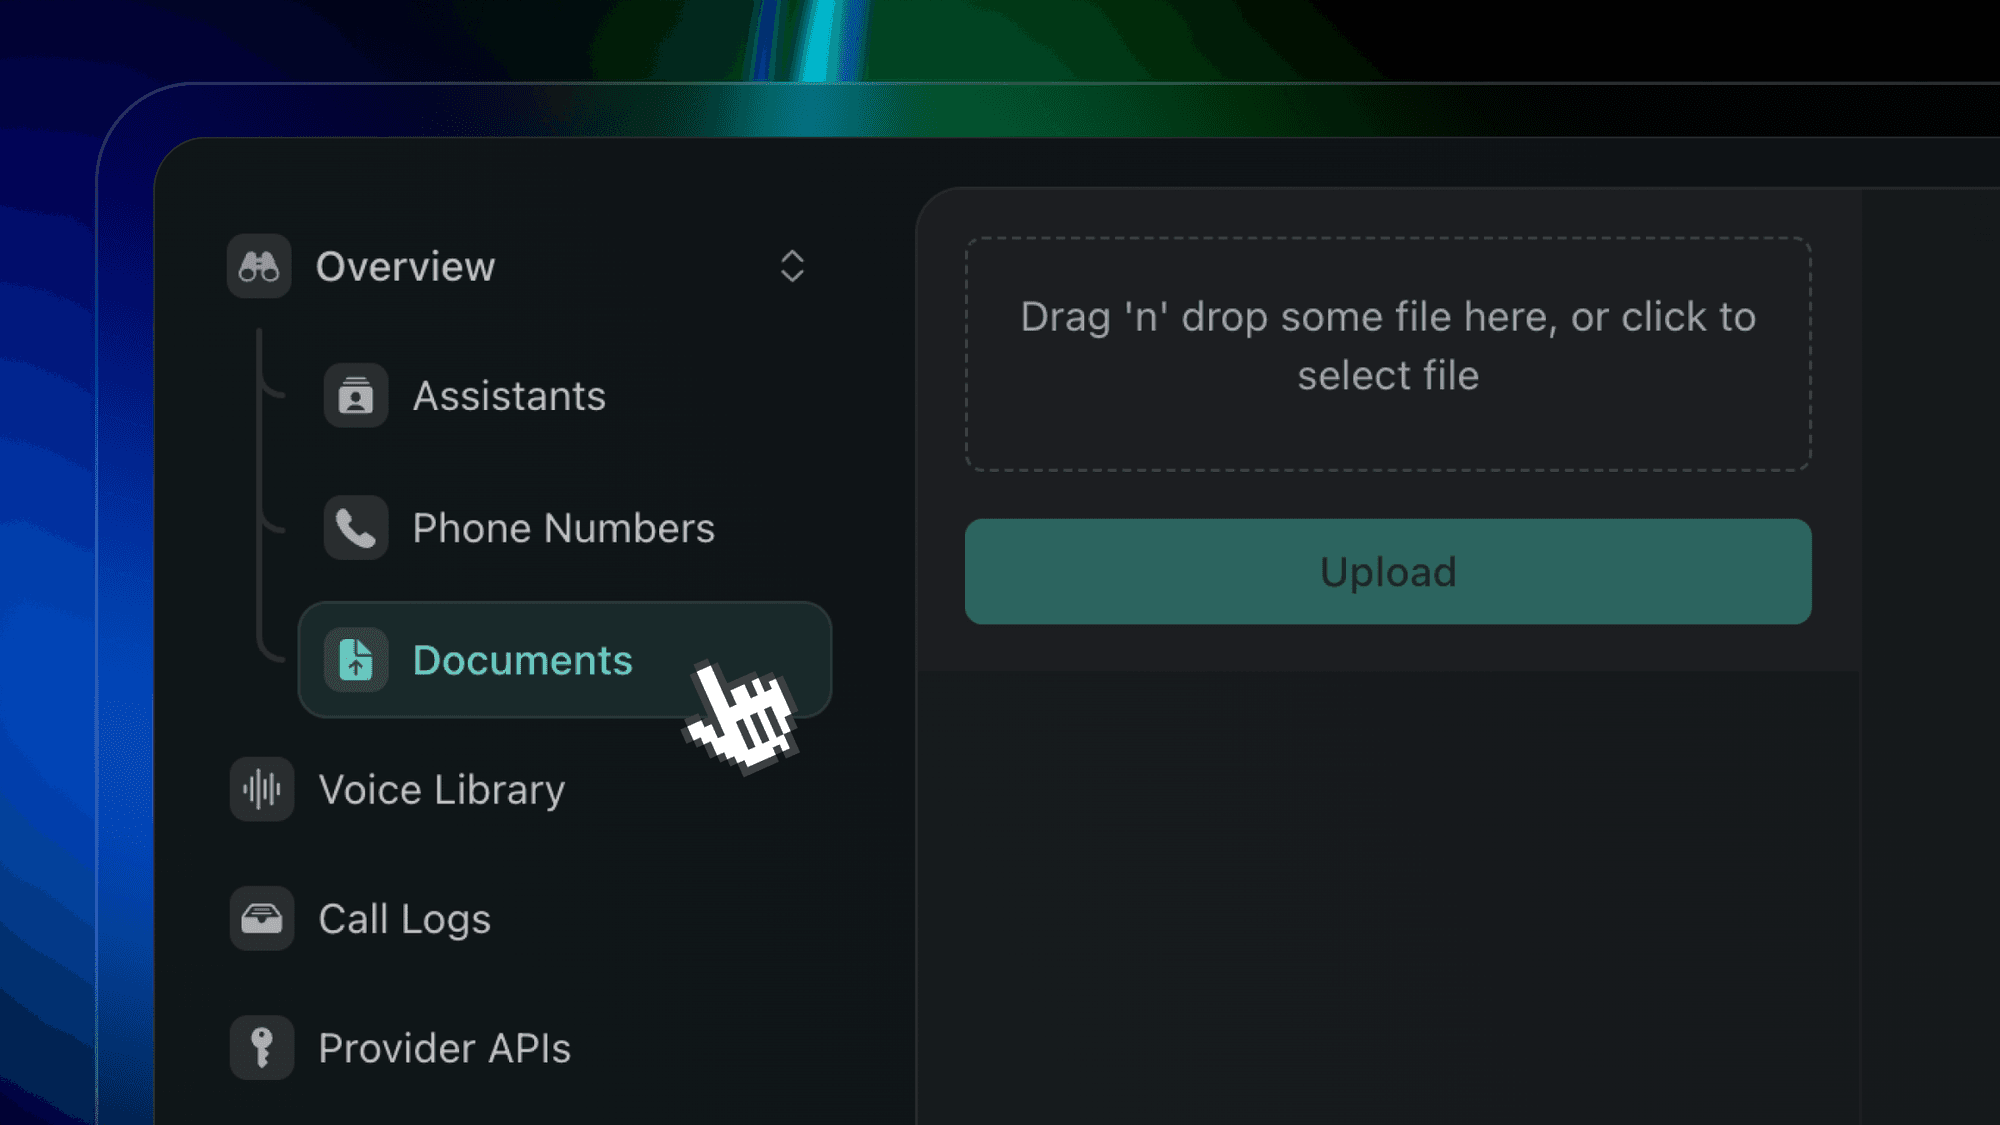Select the Documents menu entry
The width and height of the screenshot is (2000, 1125).
(x=522, y=660)
